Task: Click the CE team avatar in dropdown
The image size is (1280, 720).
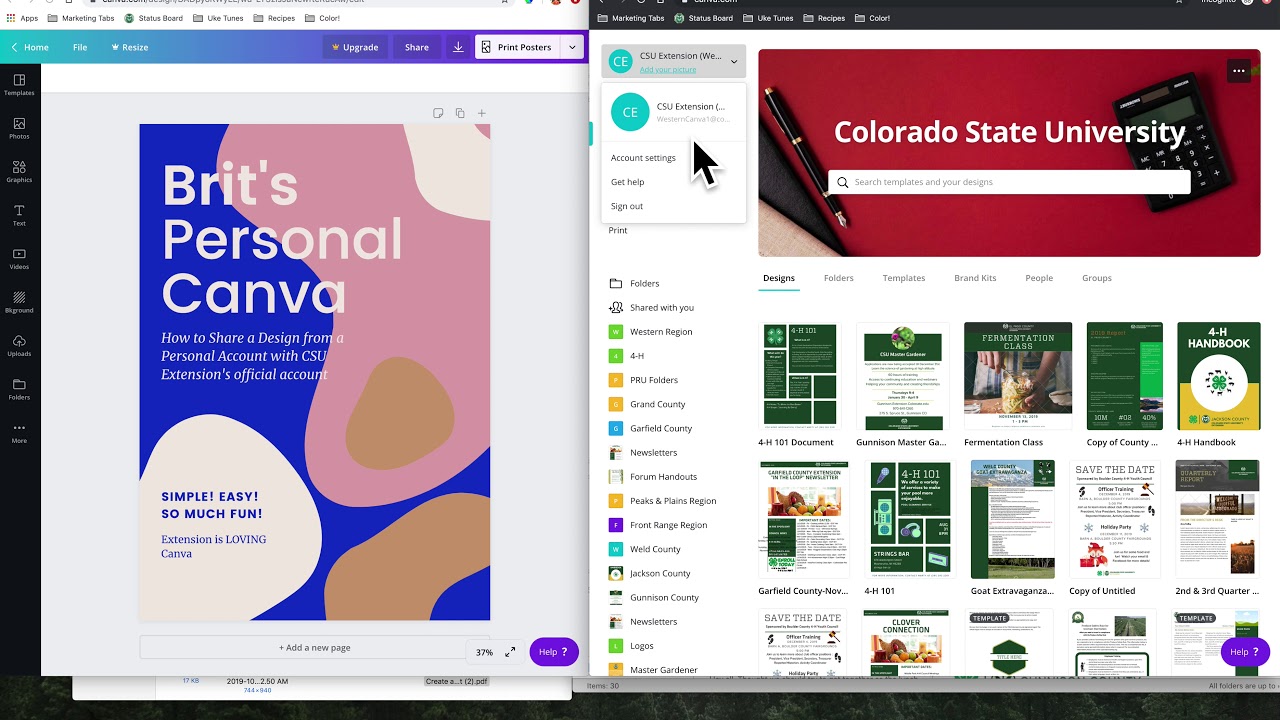Action: (x=630, y=112)
